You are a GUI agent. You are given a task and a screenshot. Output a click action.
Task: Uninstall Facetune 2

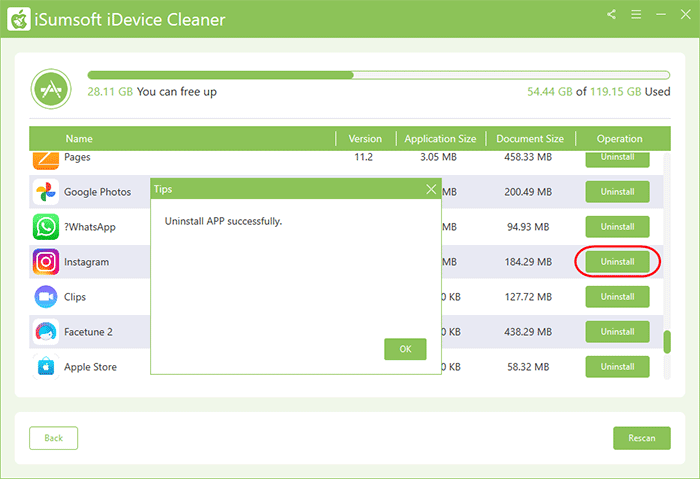617,332
